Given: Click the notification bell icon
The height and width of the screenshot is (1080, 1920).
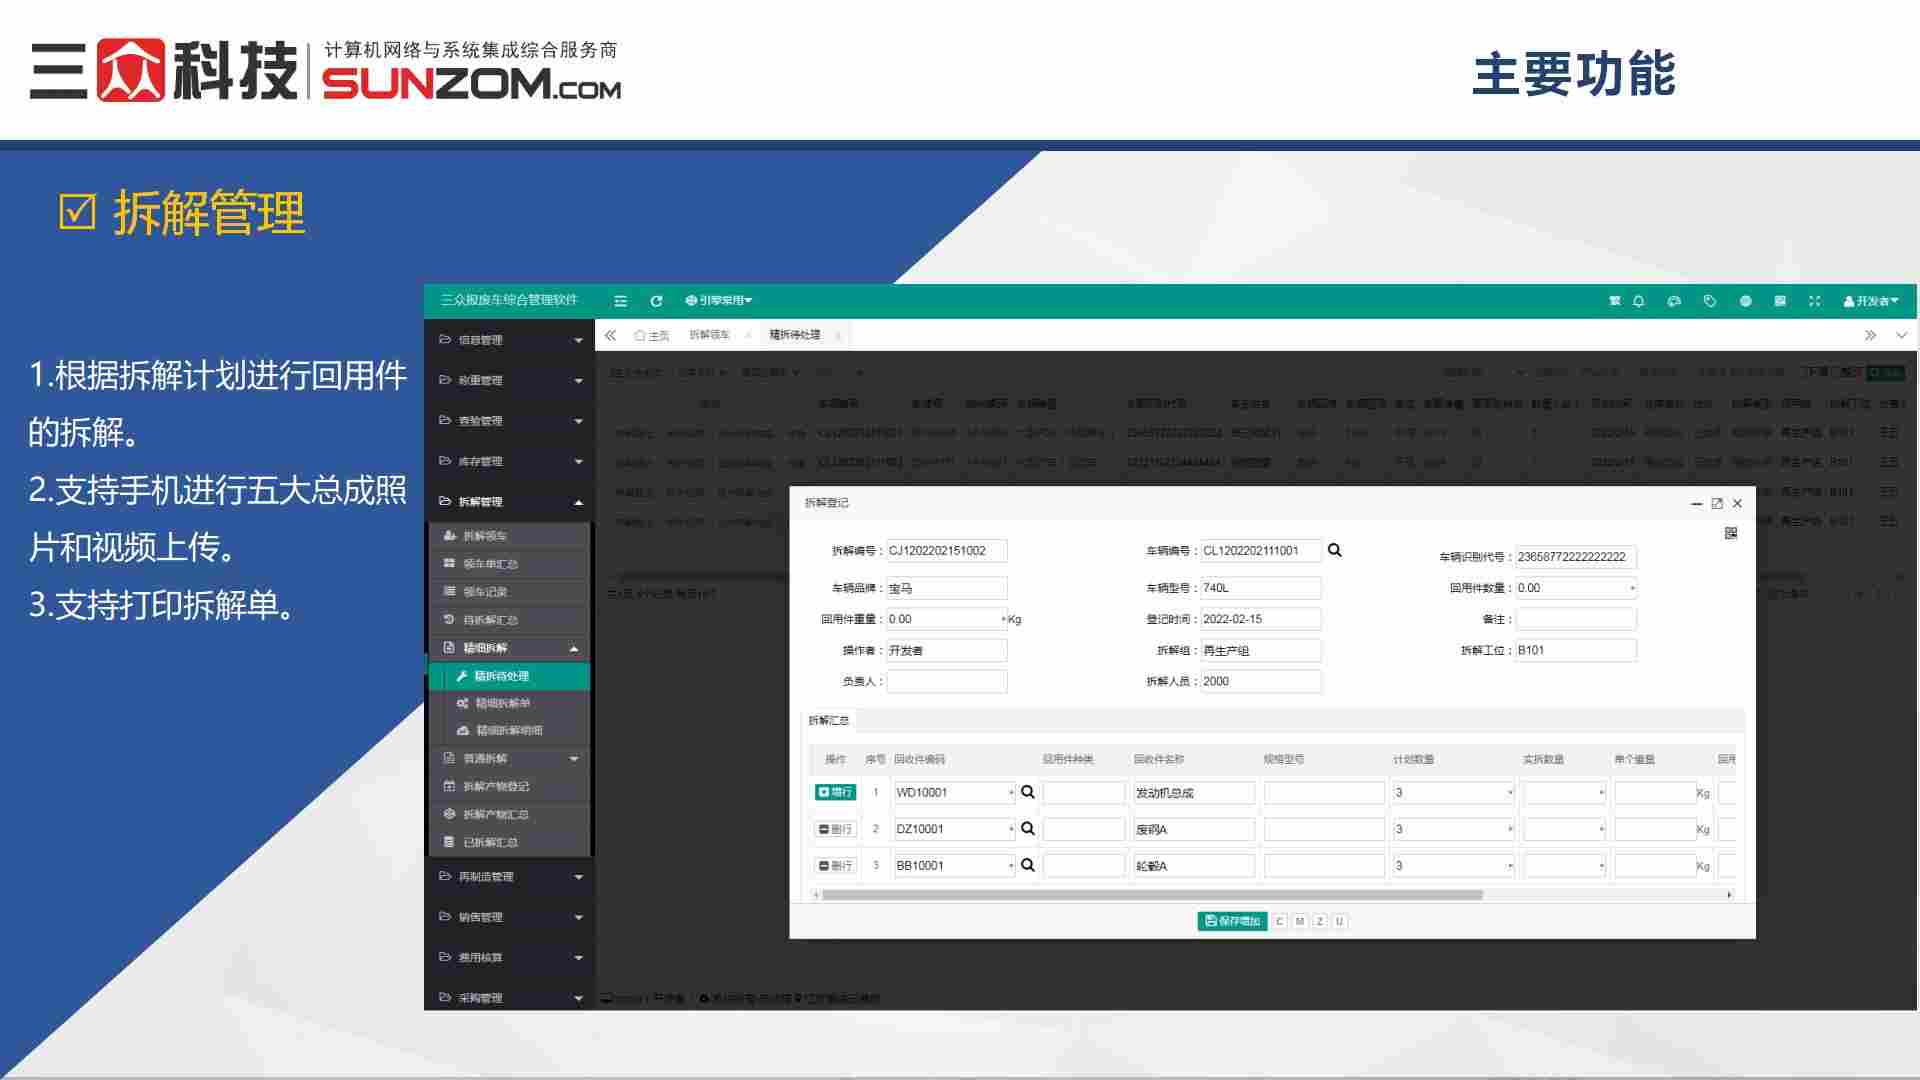Looking at the screenshot, I should (1639, 301).
